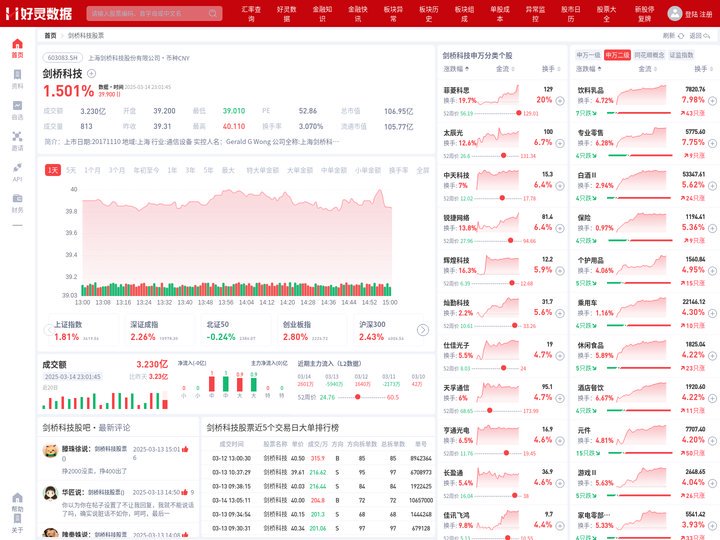The image size is (720, 540).
Task: Click 603083.SH stock code badge
Action: 63,58
